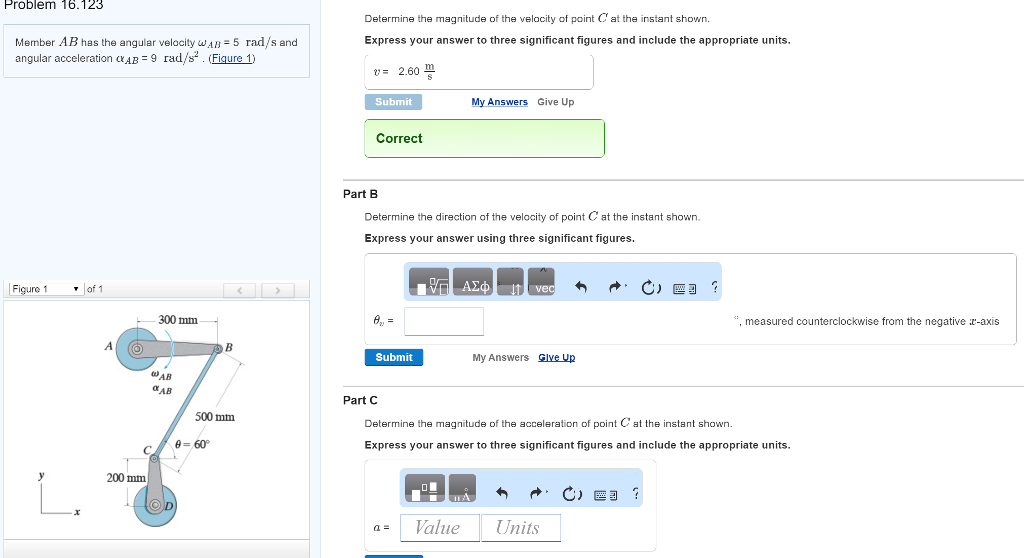This screenshot has height=558, width=1024.
Task: Go to previous figure arrow
Action: [x=240, y=290]
